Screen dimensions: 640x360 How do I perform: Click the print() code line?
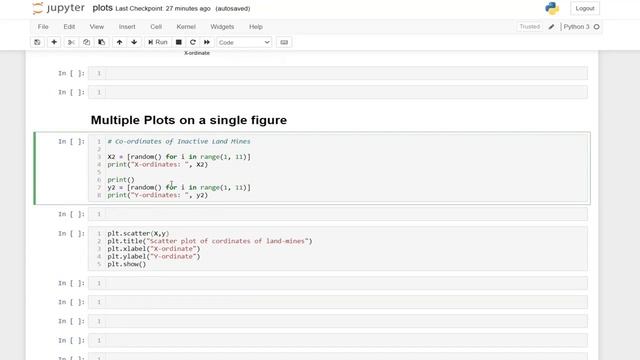point(121,180)
